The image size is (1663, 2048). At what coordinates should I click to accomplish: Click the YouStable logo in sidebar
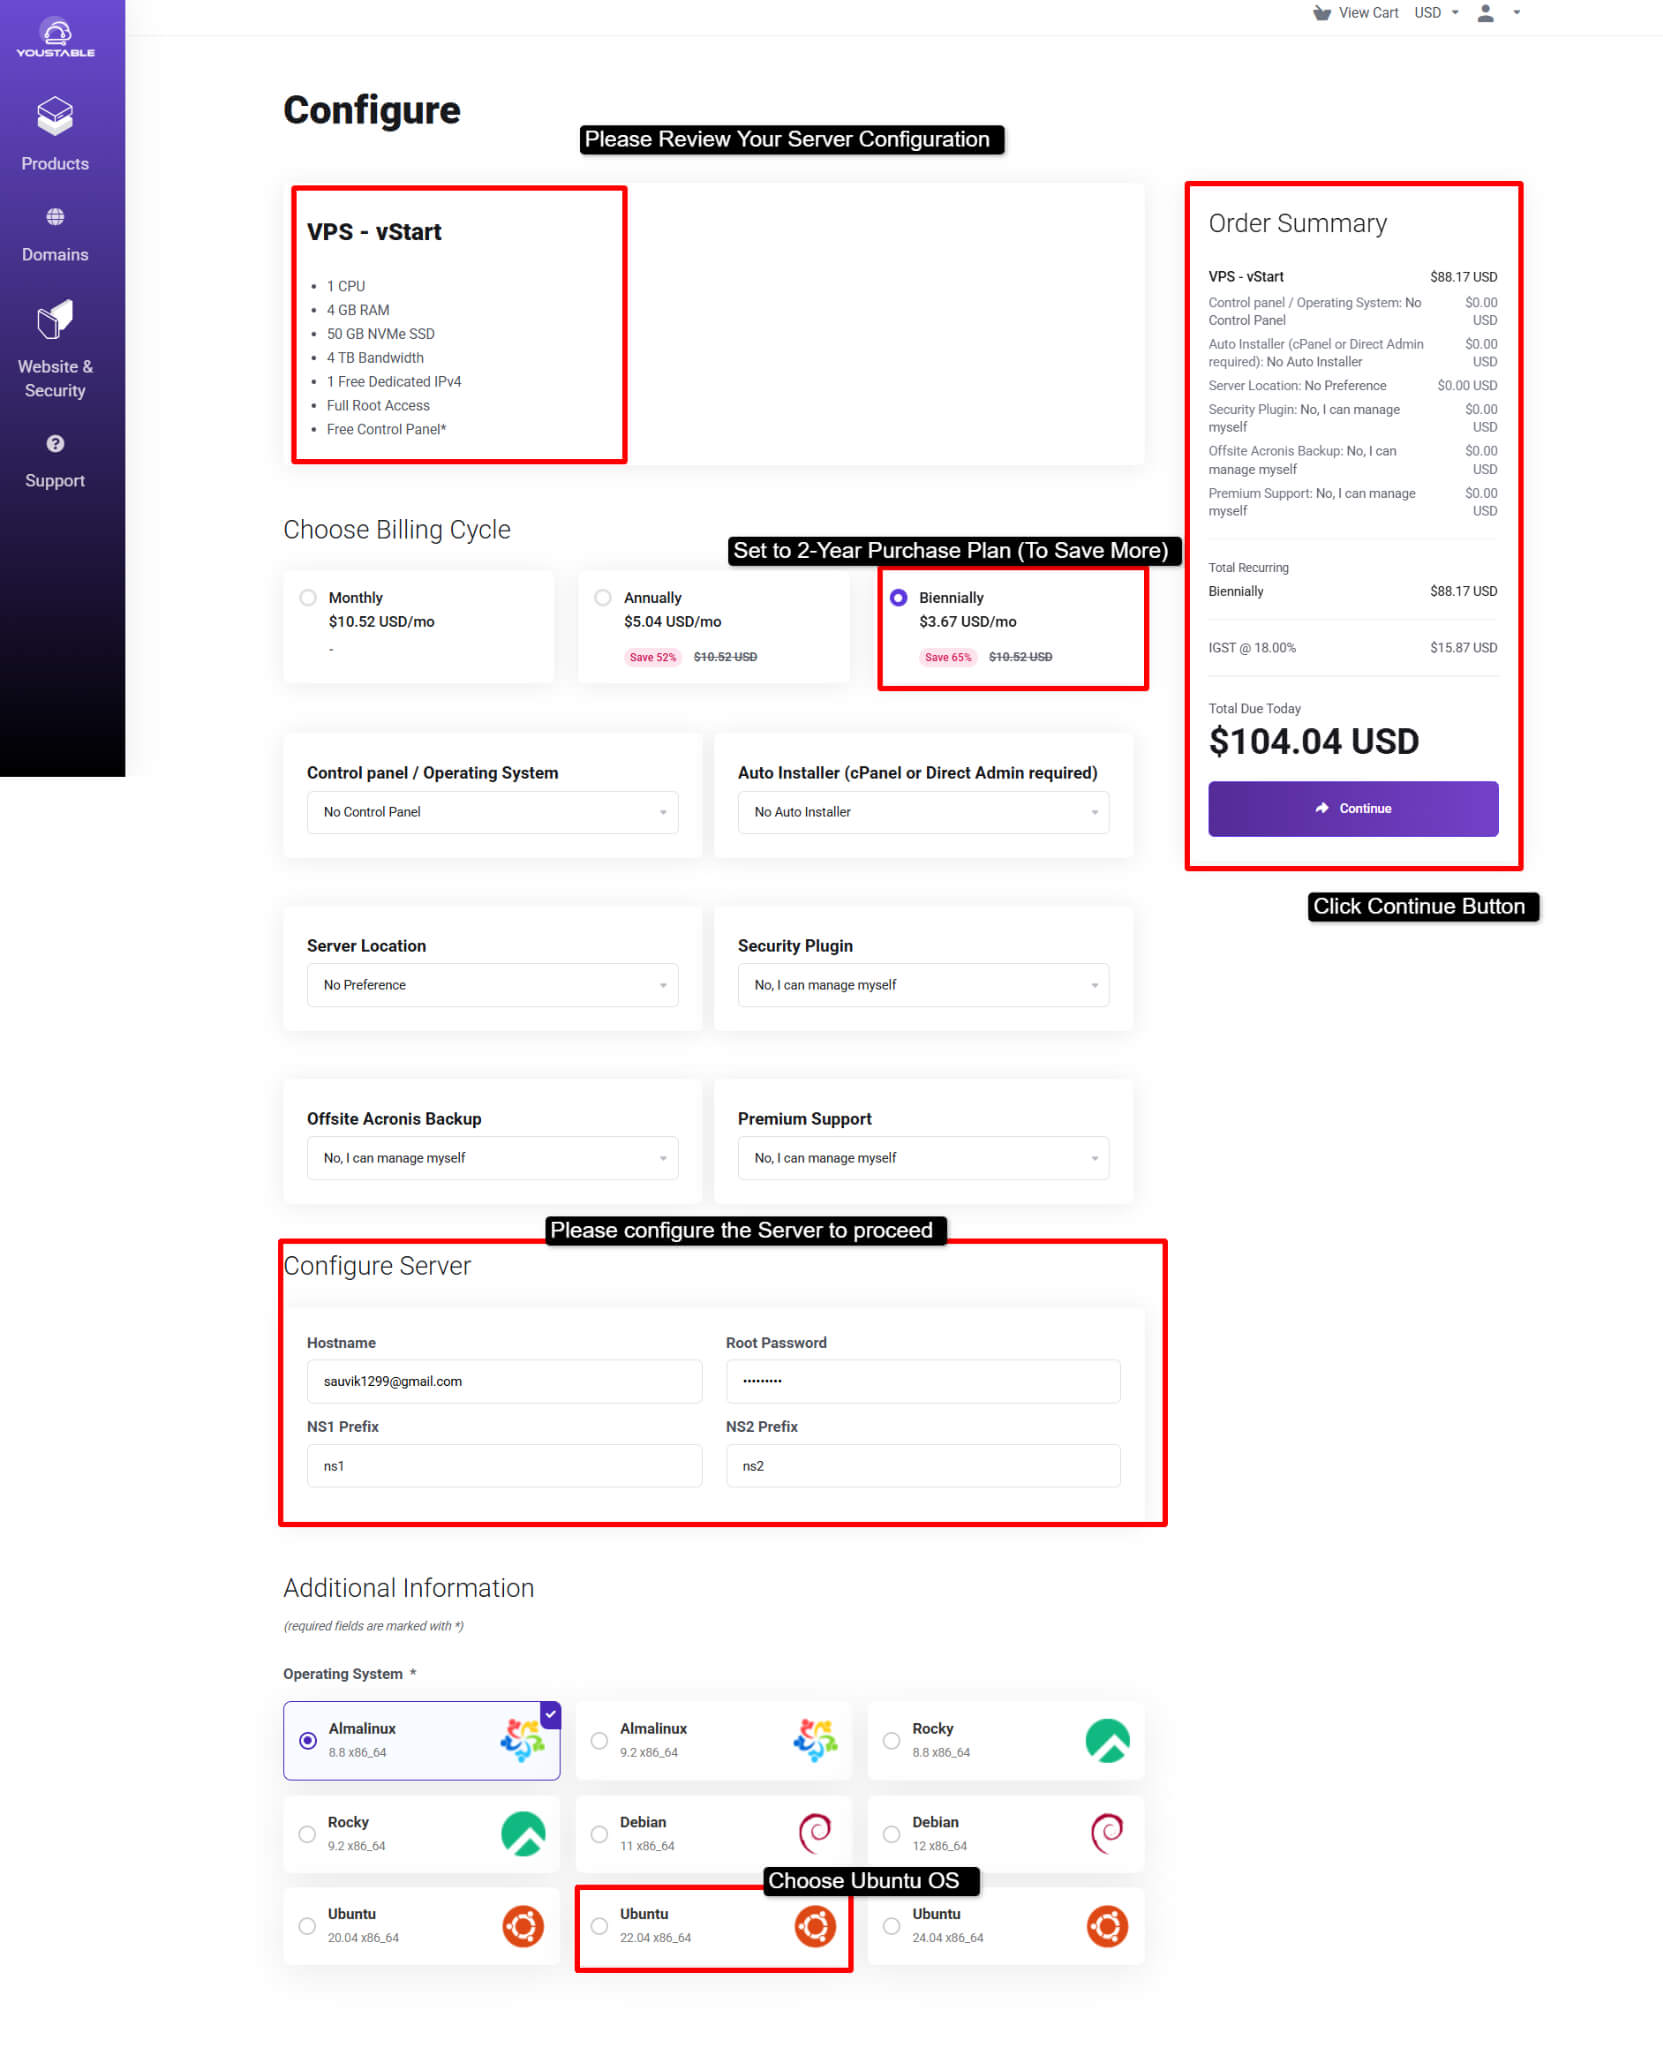pyautogui.click(x=56, y=39)
